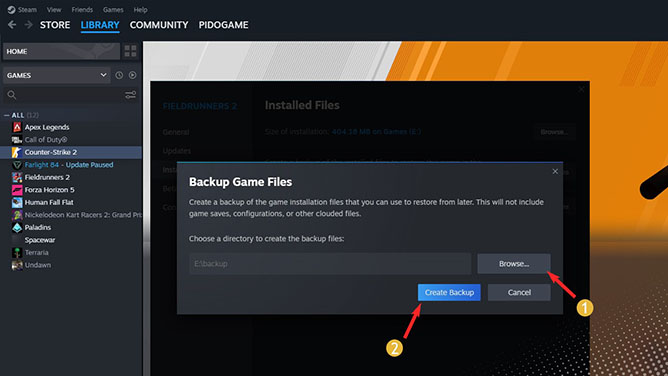Click the back navigation arrow
Viewport: 668px width, 376px height.
tap(12, 25)
